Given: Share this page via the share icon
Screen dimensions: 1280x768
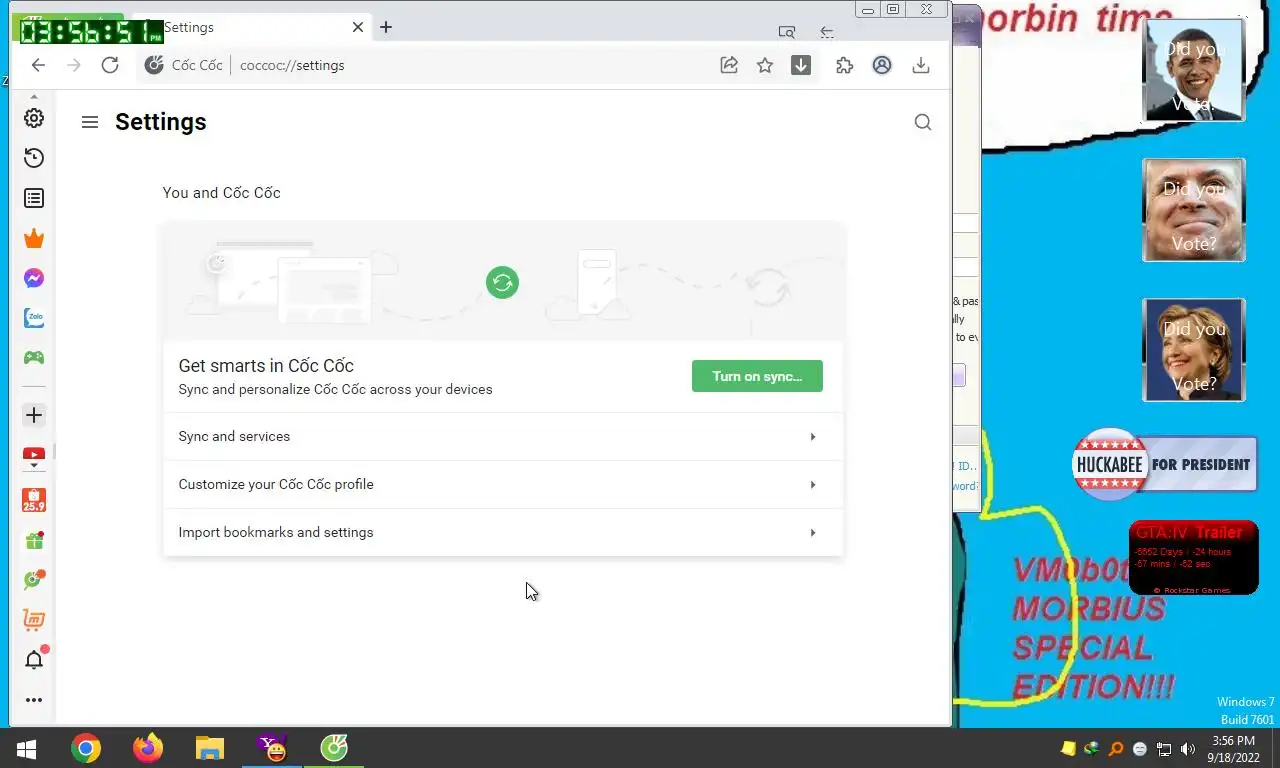Looking at the screenshot, I should (729, 65).
